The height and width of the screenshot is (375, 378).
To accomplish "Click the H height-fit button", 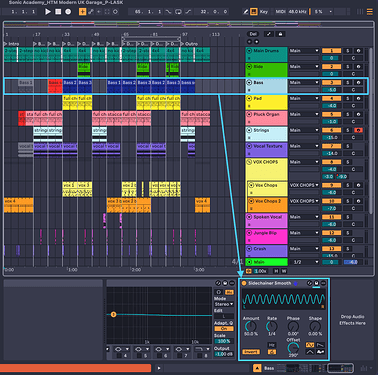I will 276,271.
